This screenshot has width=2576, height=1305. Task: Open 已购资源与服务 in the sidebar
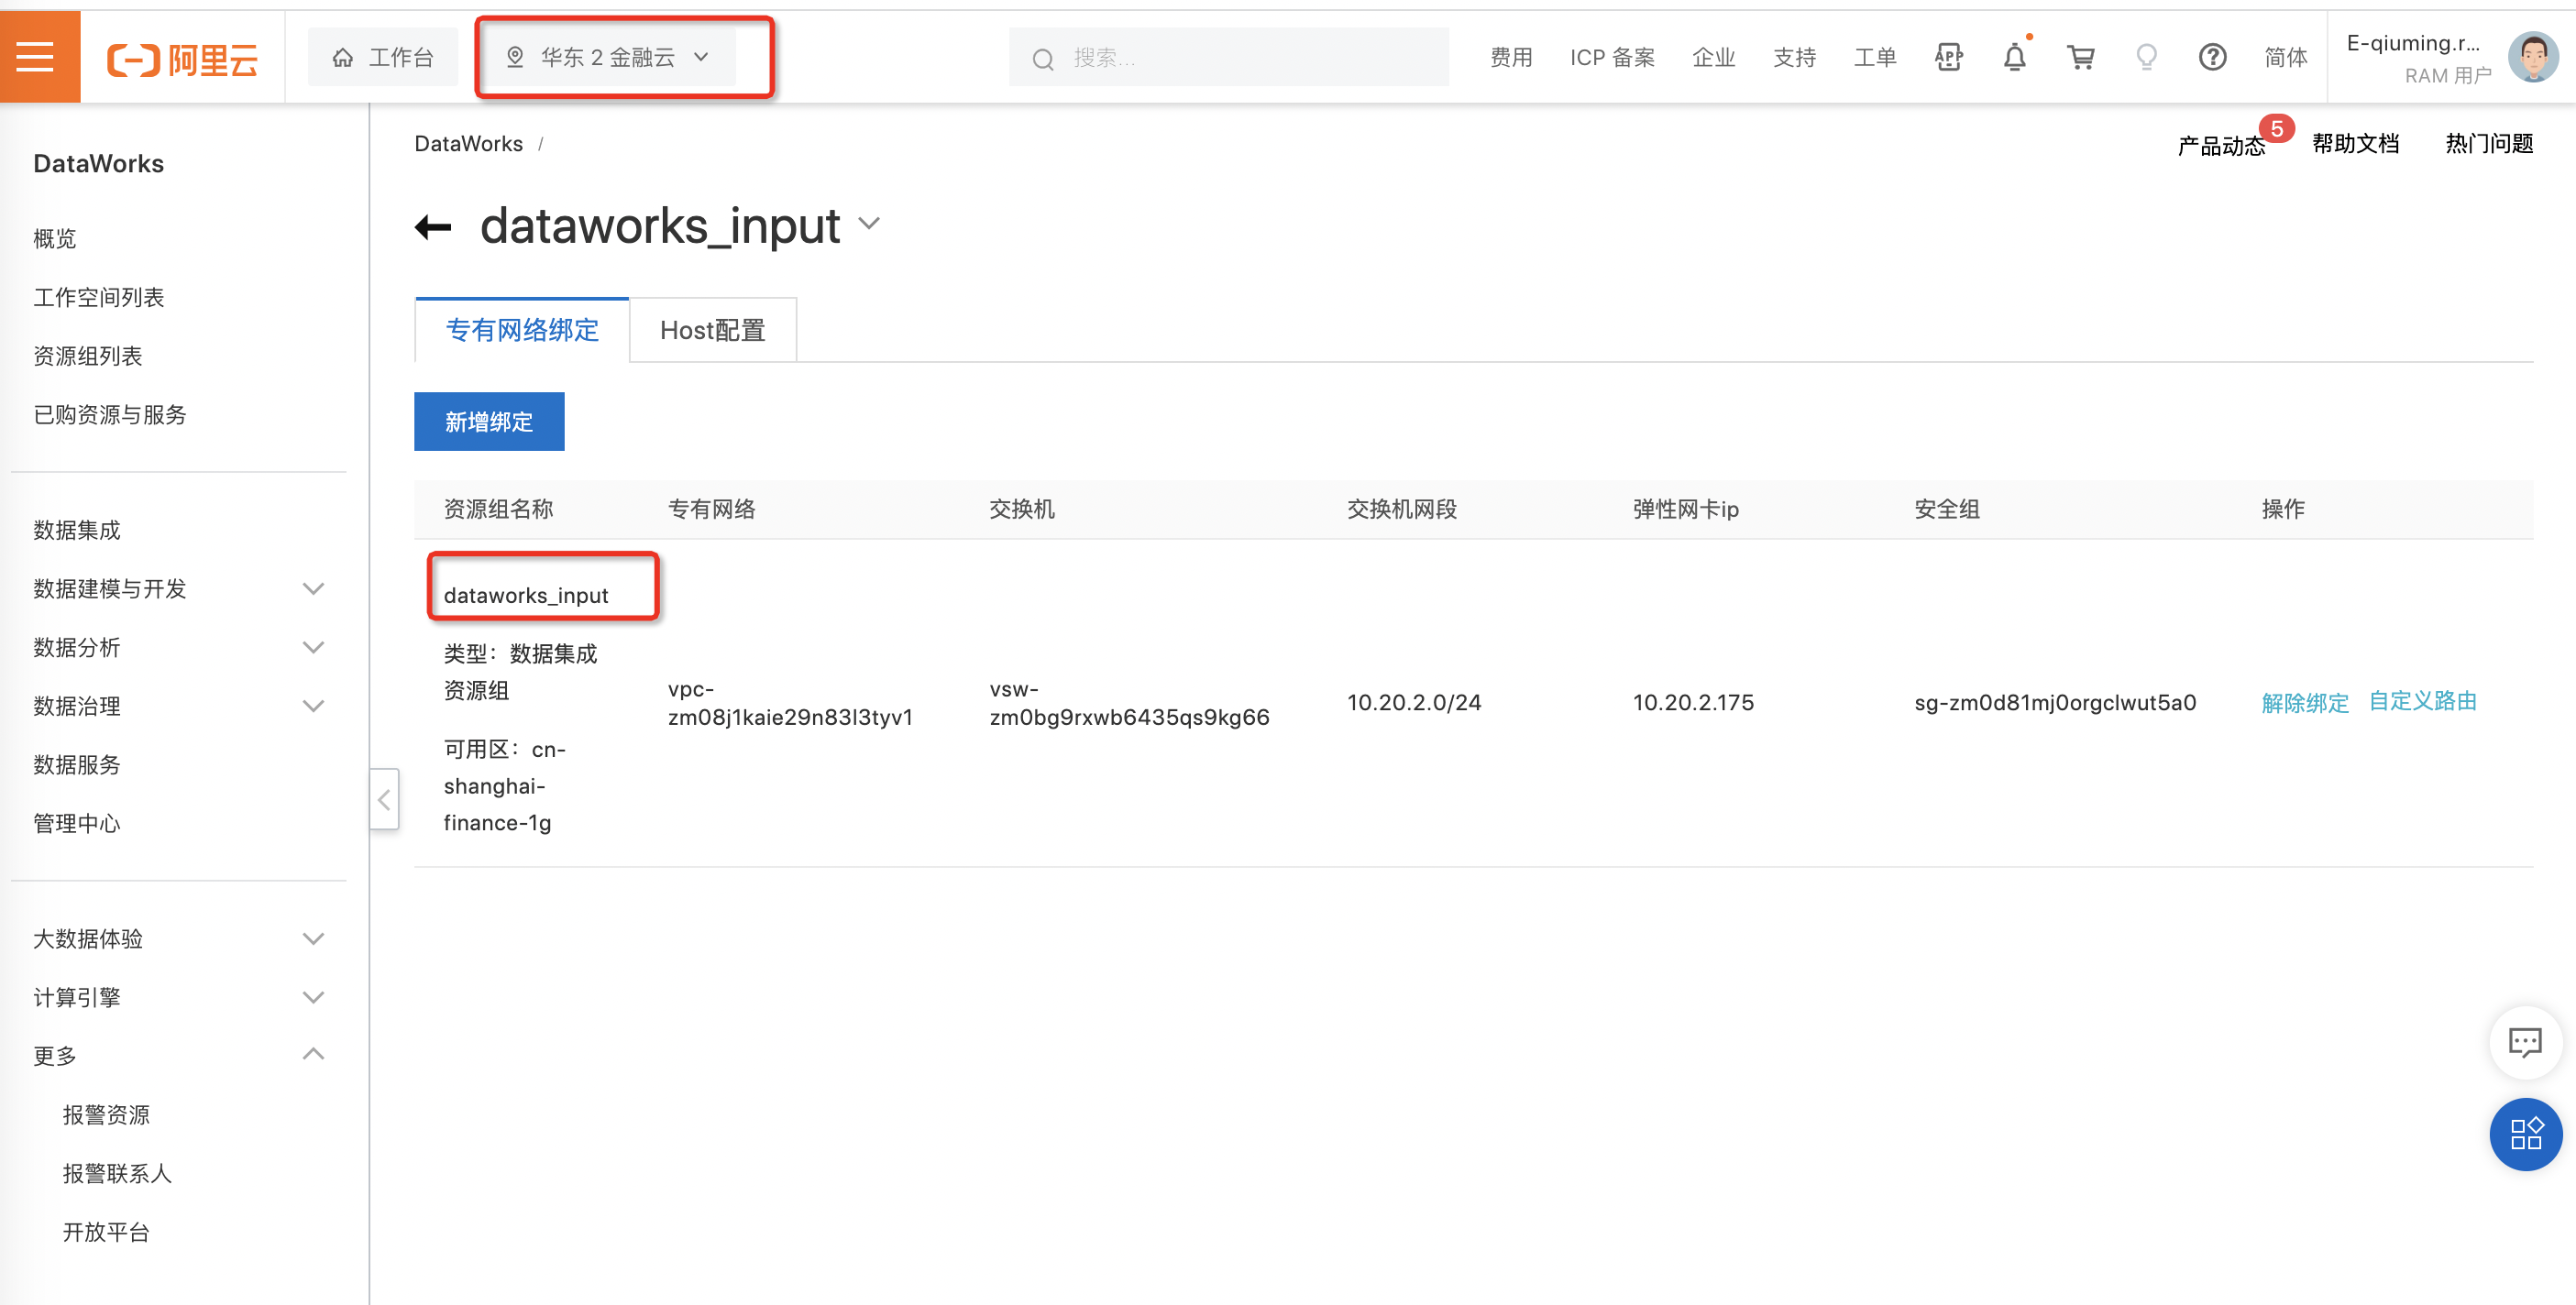(110, 415)
